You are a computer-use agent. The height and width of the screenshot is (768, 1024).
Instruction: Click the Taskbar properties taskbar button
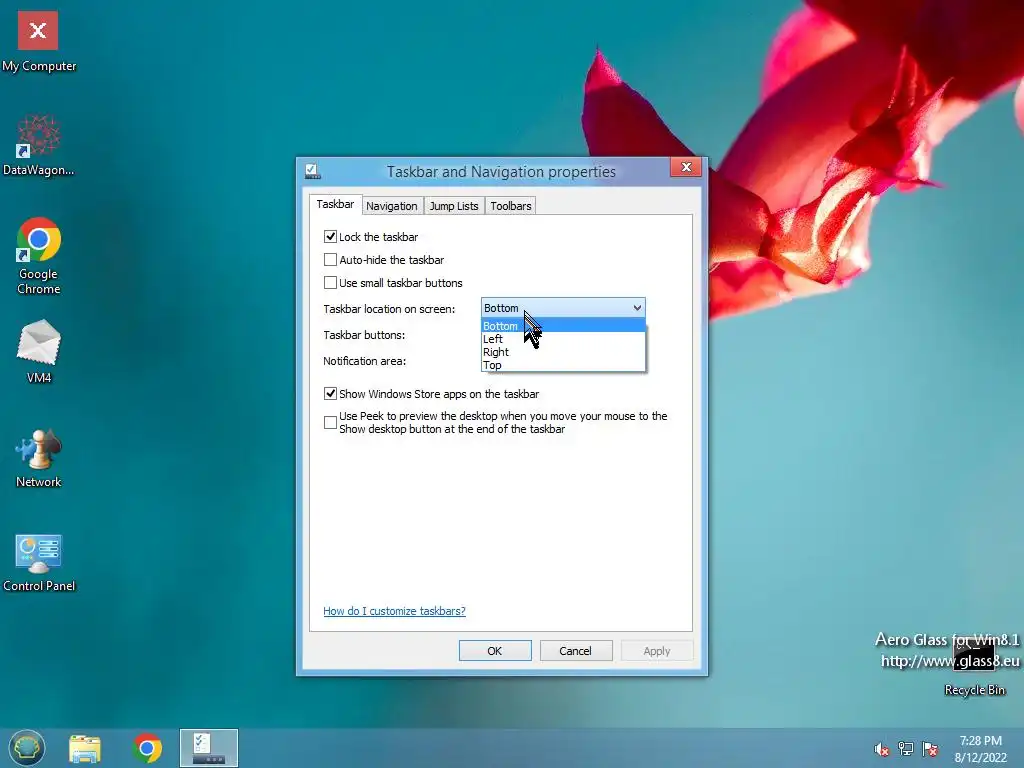[209, 748]
